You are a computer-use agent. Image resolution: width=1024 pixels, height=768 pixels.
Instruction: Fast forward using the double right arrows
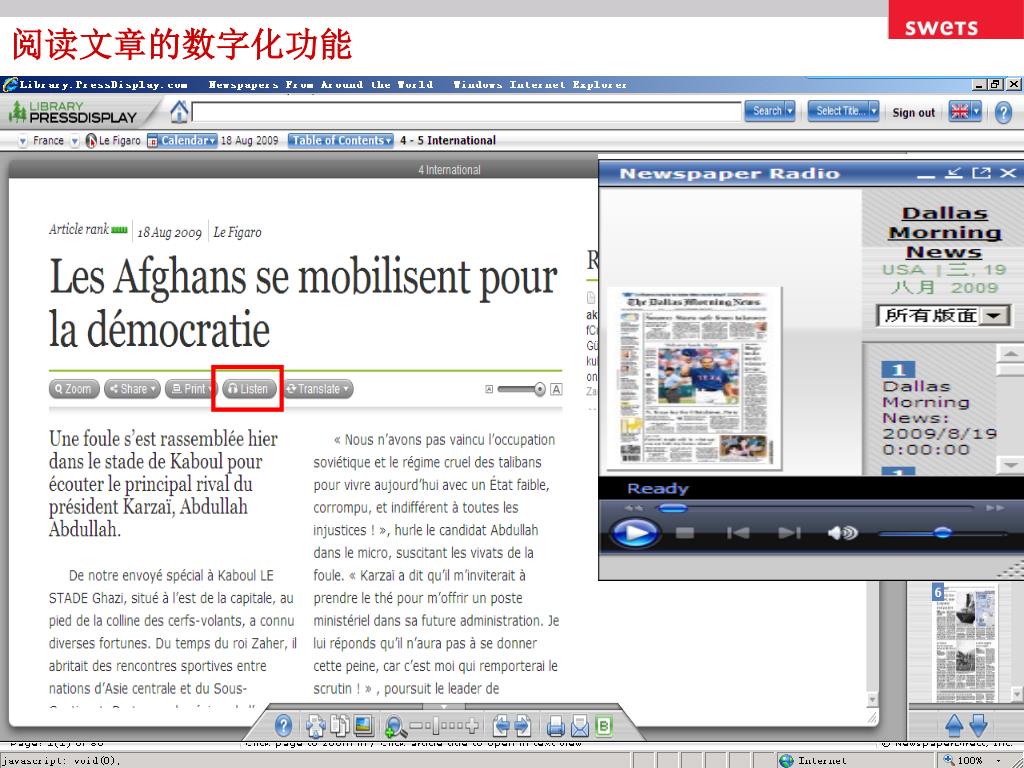click(x=995, y=507)
